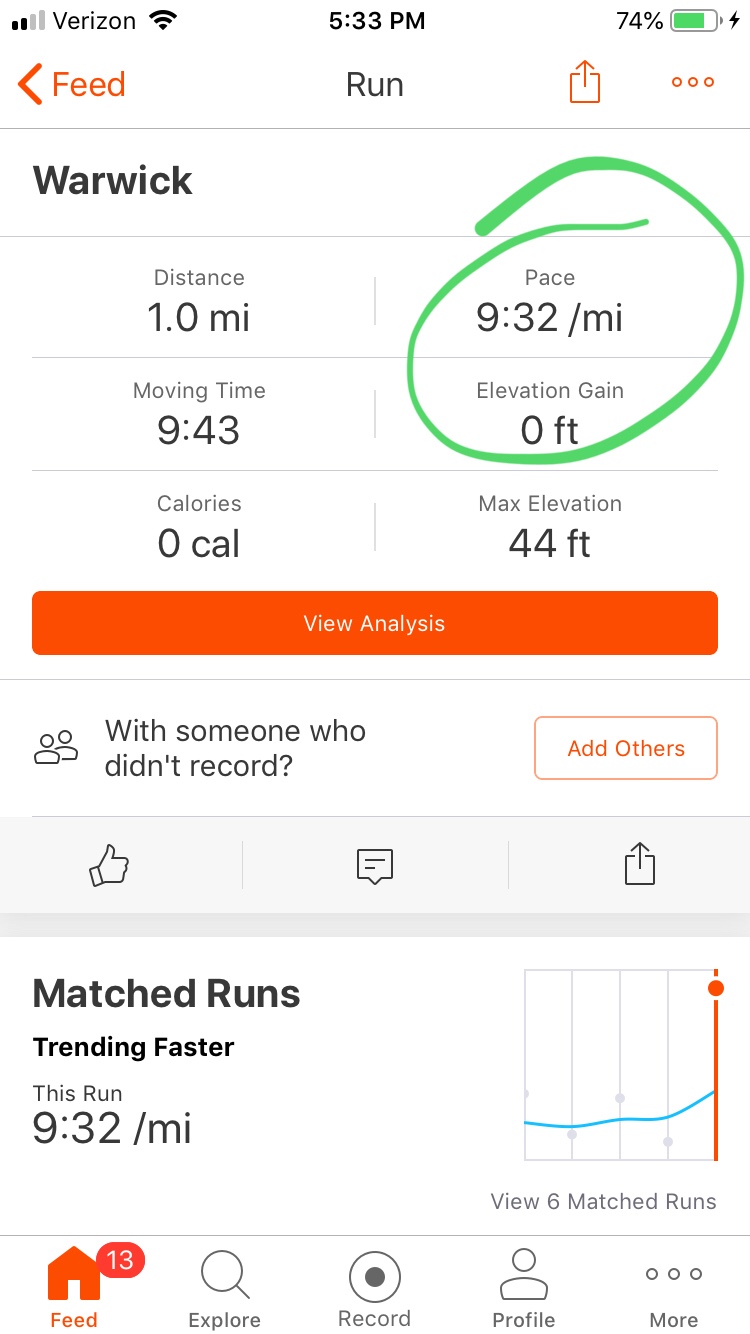Start recording with the Record icon
This screenshot has width=750, height=1334.
pos(375,1276)
